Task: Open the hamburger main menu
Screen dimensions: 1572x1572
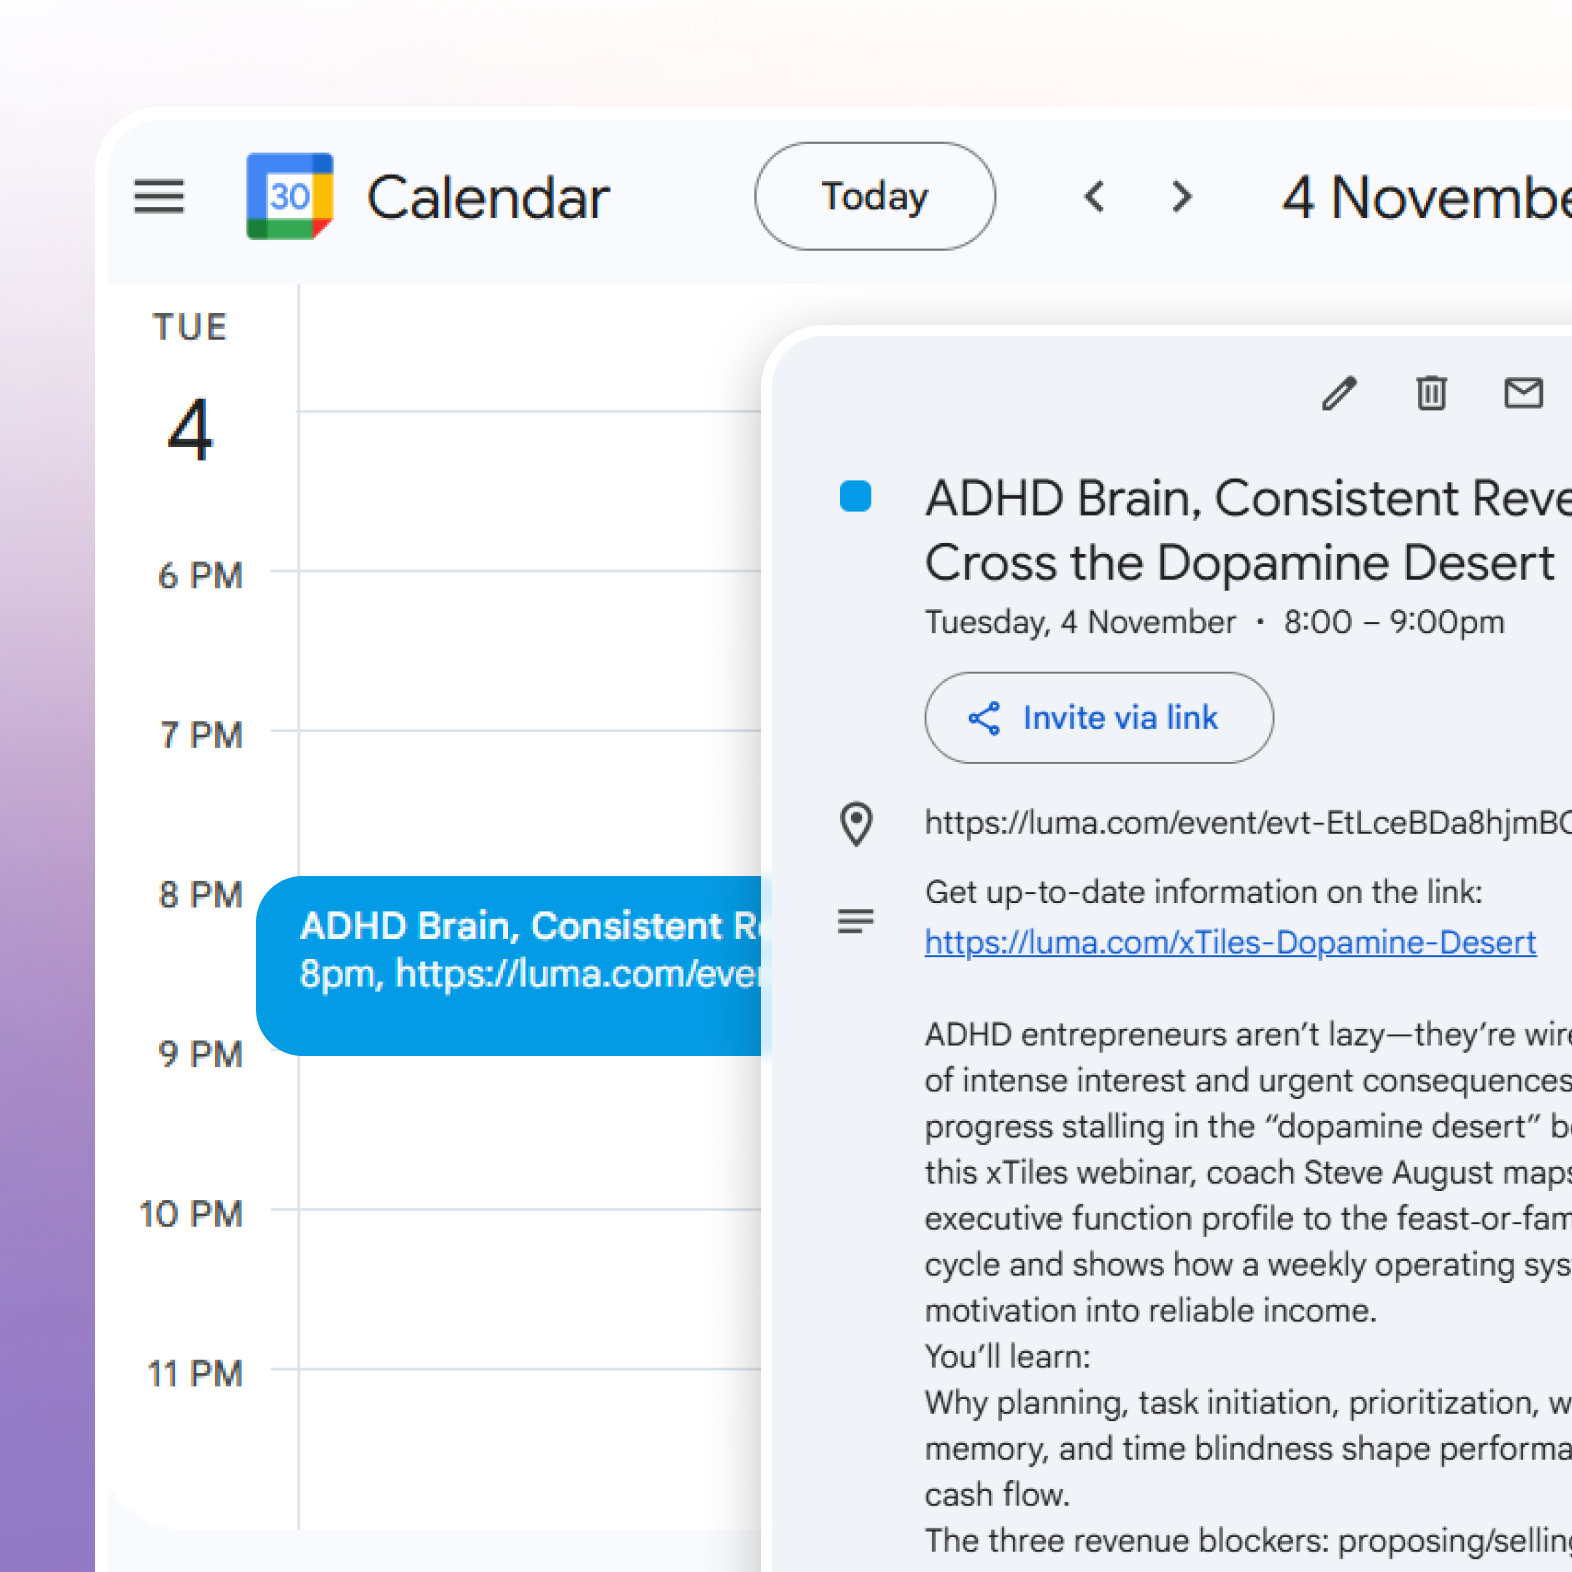Action: pyautogui.click(x=159, y=196)
